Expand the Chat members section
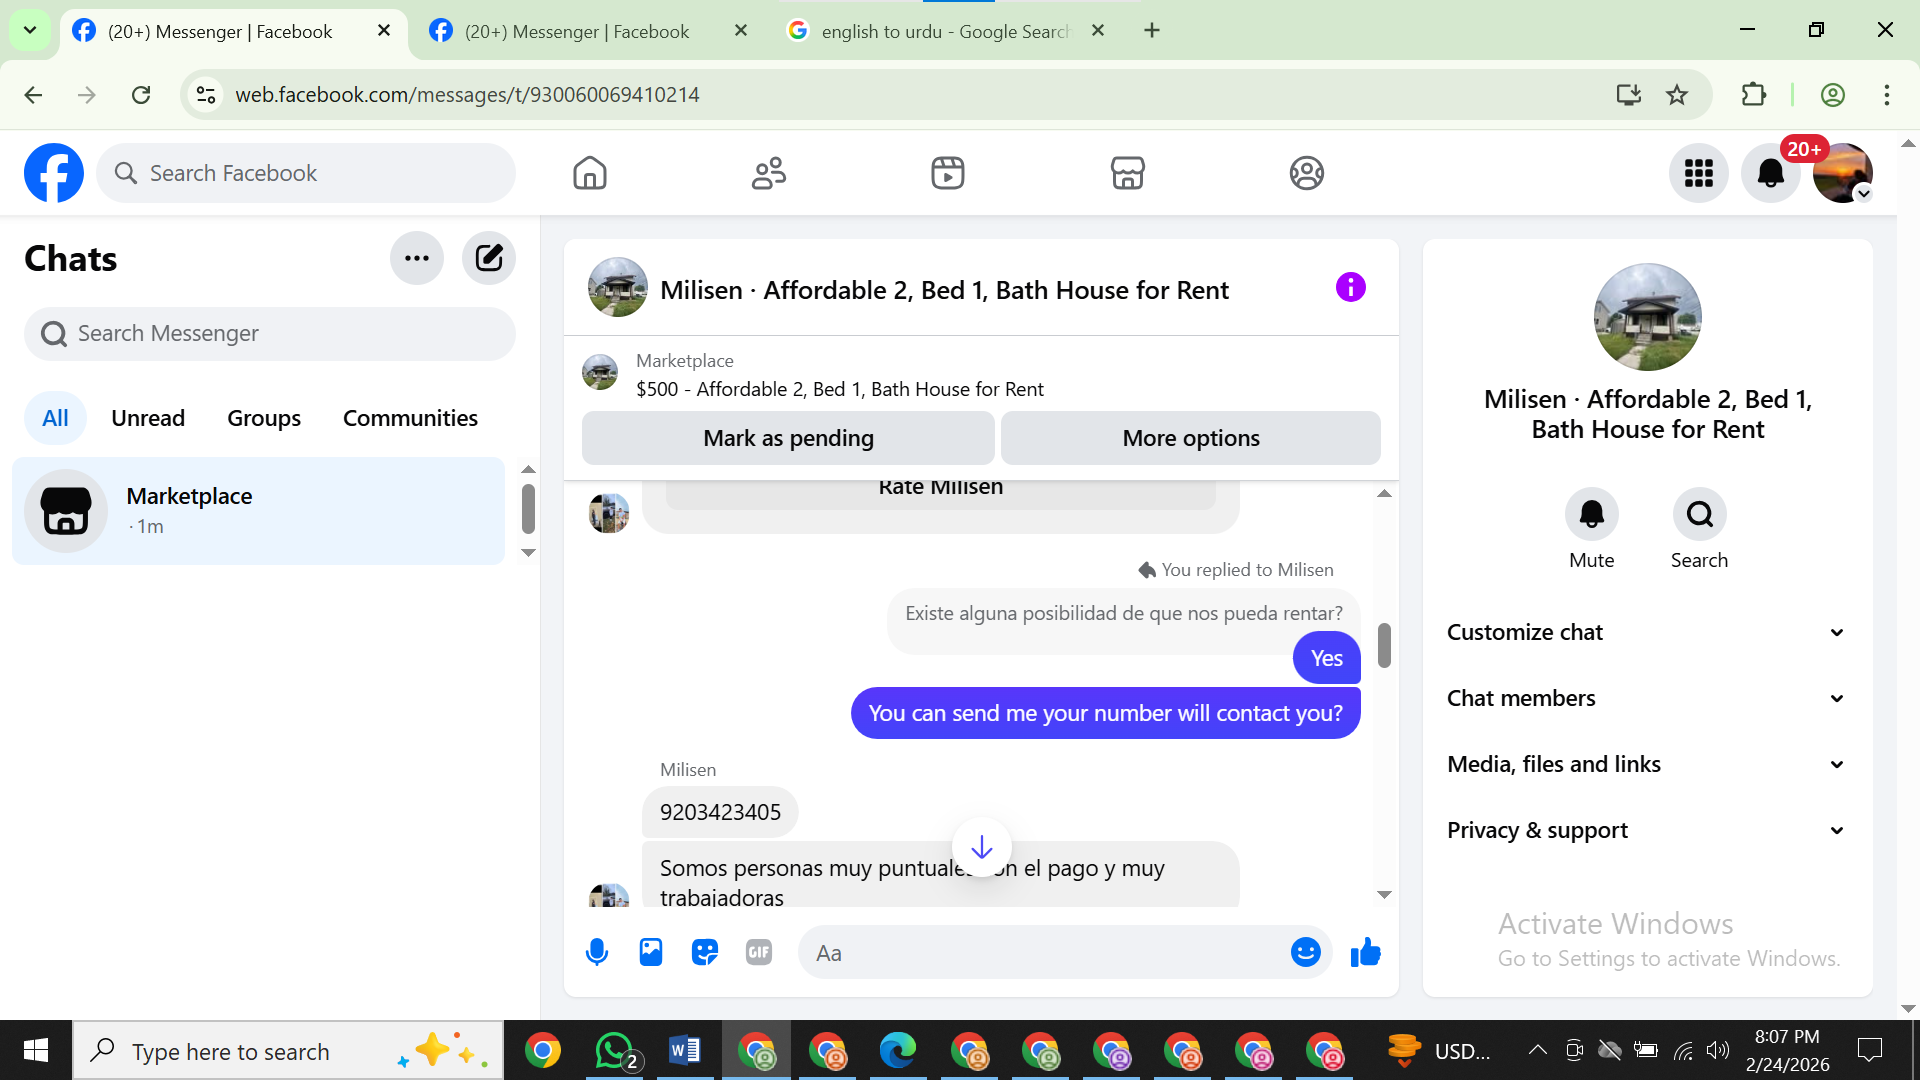This screenshot has height=1080, width=1920. coord(1647,698)
